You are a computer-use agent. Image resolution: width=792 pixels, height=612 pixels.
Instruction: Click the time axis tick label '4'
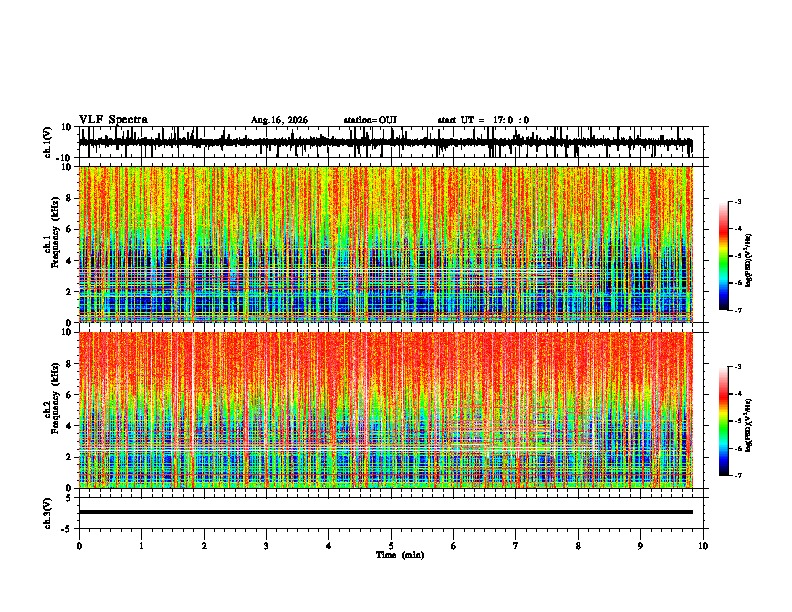pos(329,546)
